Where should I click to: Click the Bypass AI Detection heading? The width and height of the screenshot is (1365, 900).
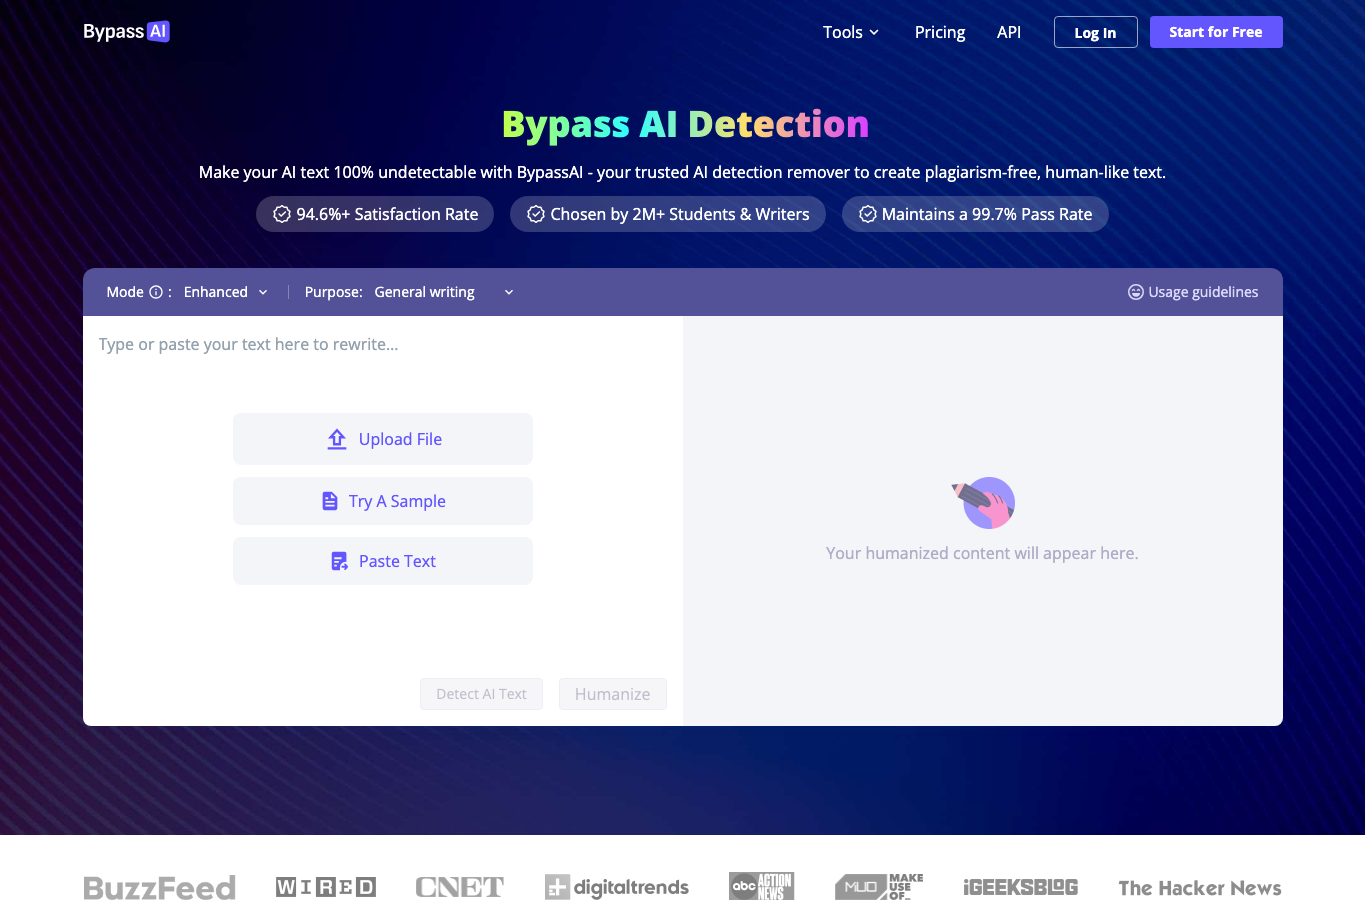click(685, 124)
